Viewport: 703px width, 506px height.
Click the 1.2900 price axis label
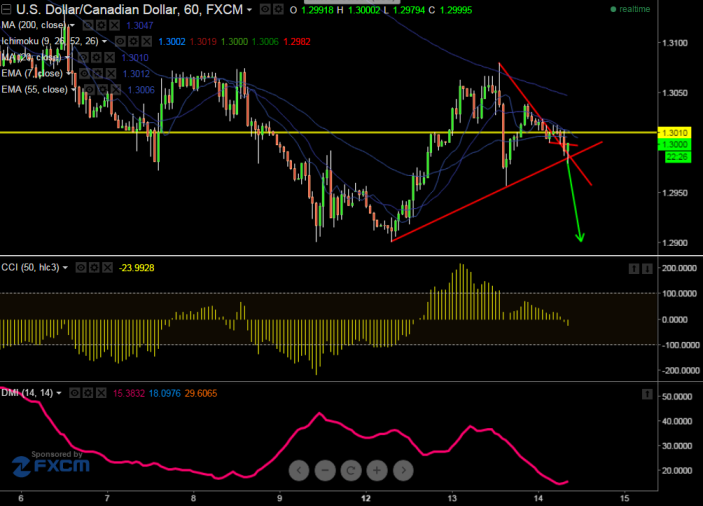pos(675,243)
